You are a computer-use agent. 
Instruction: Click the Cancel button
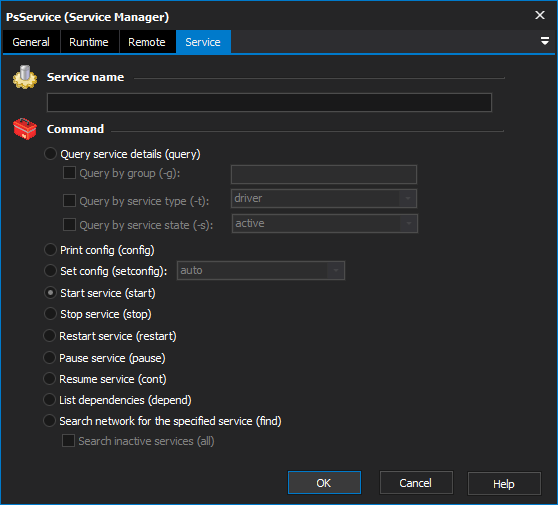(x=416, y=483)
